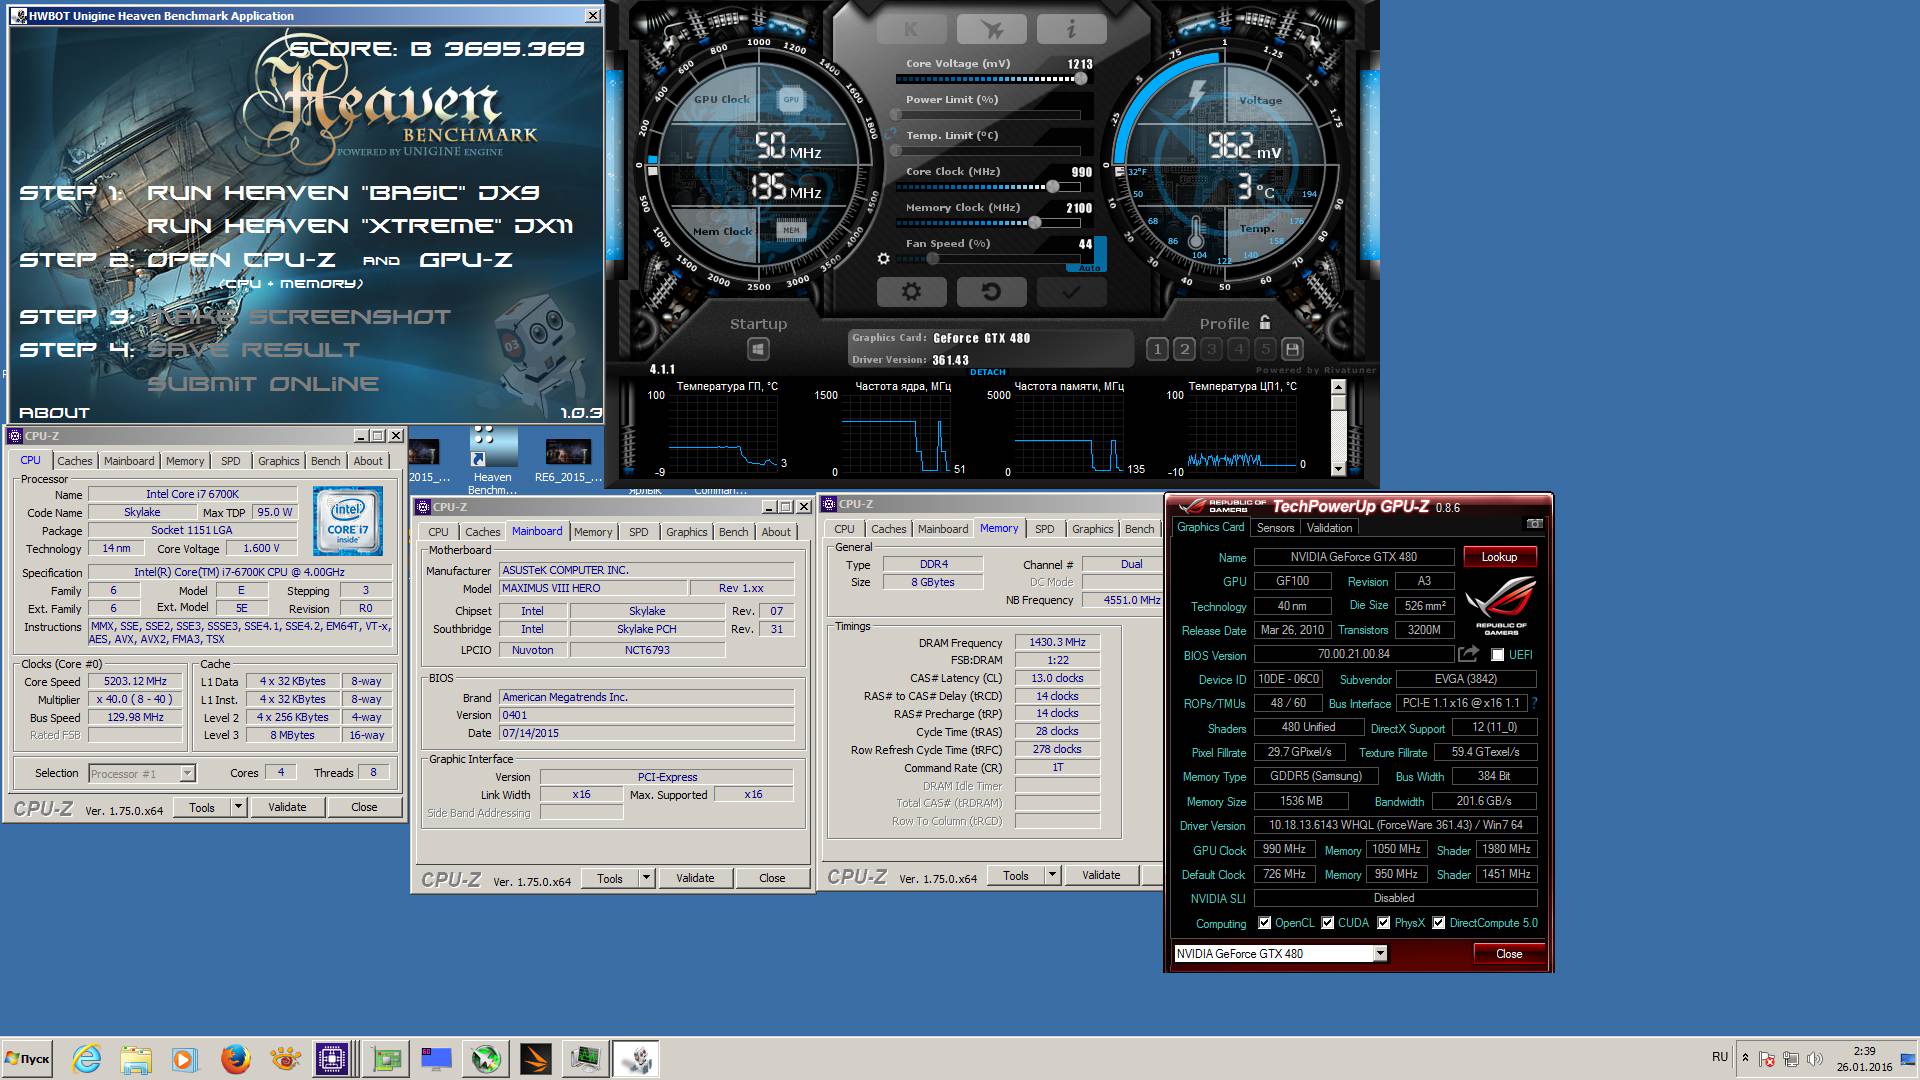The height and width of the screenshot is (1080, 1920).
Task: Click DETACH link in Afterburner
Action: click(x=987, y=372)
